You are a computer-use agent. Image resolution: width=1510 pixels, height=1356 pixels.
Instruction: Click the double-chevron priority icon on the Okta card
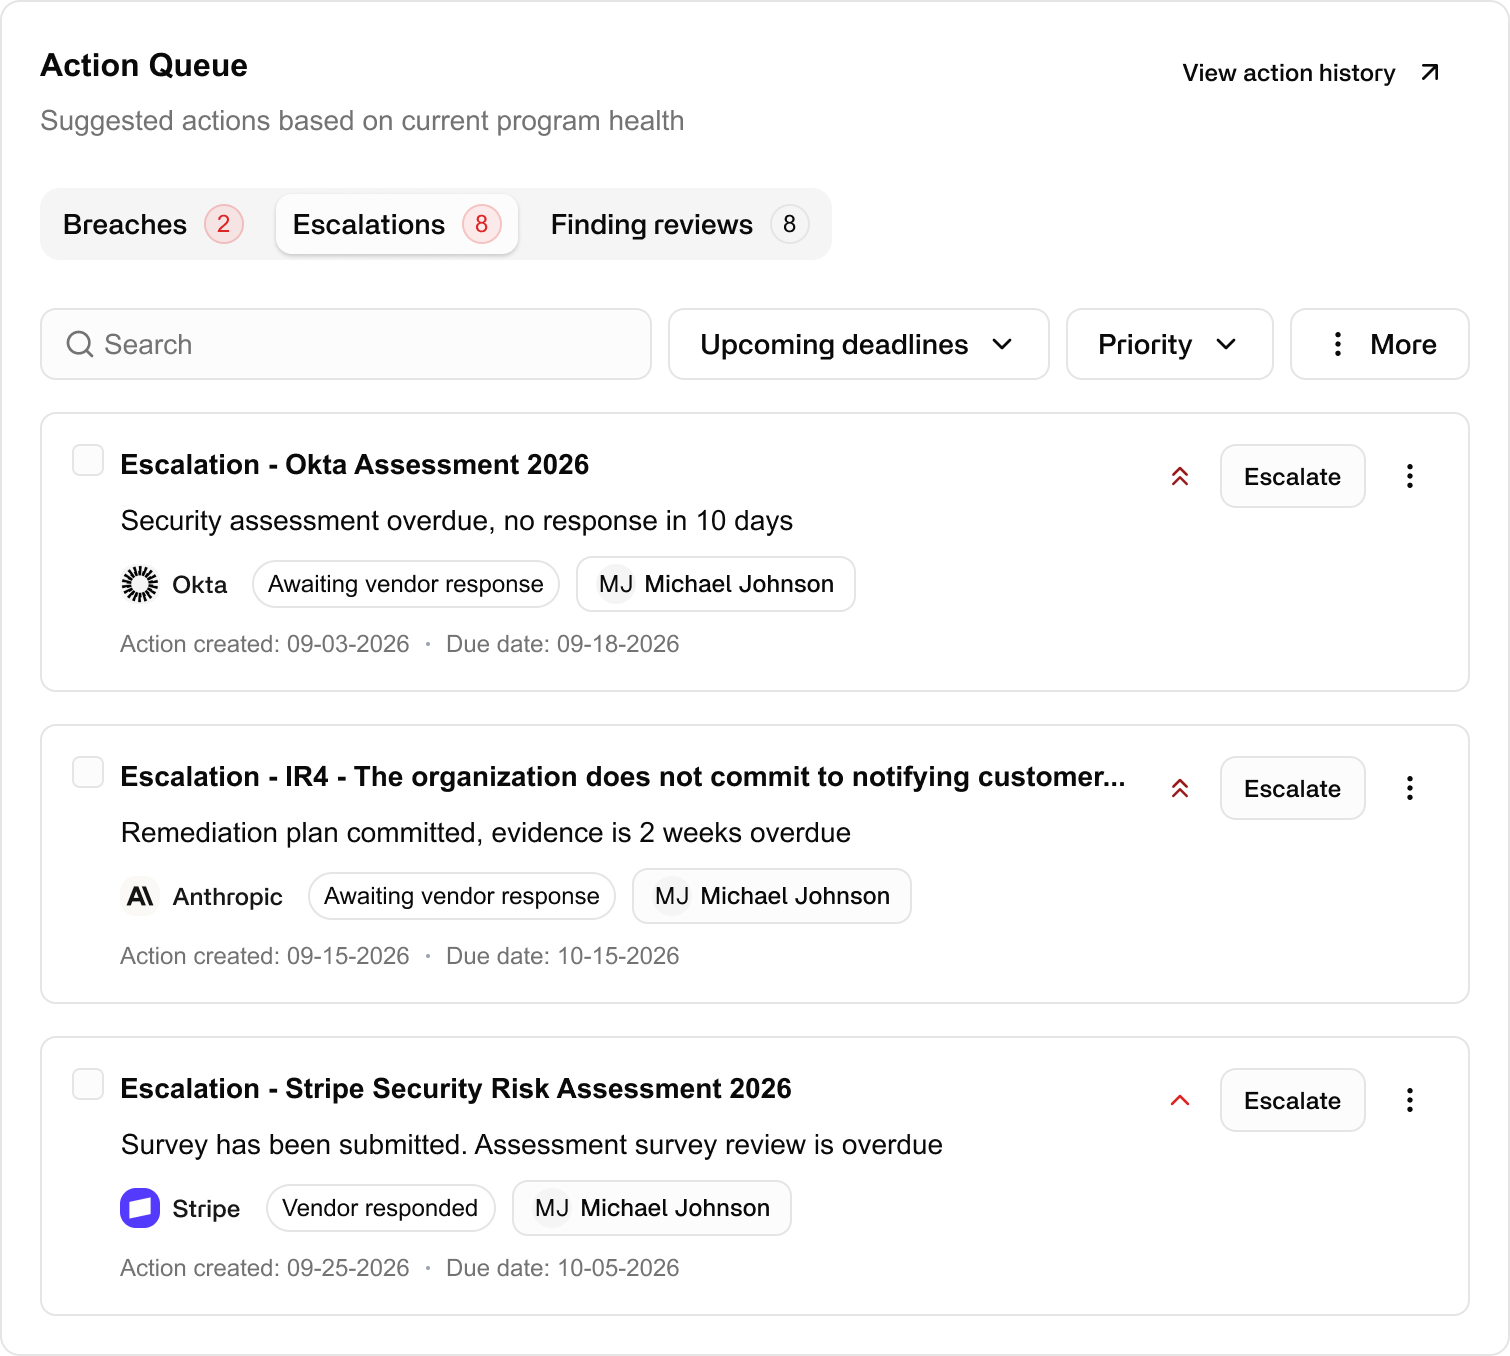tap(1180, 476)
